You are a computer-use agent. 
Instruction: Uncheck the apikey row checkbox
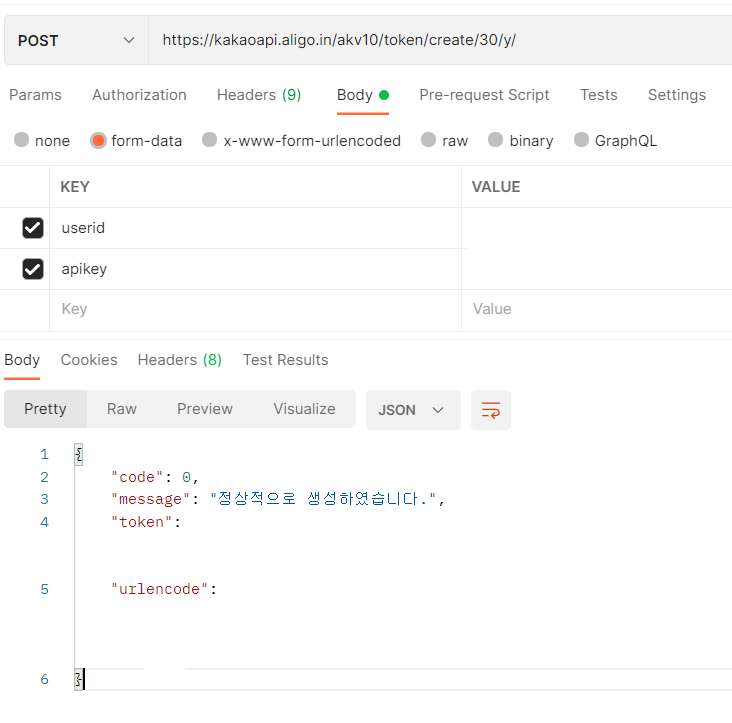(33, 269)
